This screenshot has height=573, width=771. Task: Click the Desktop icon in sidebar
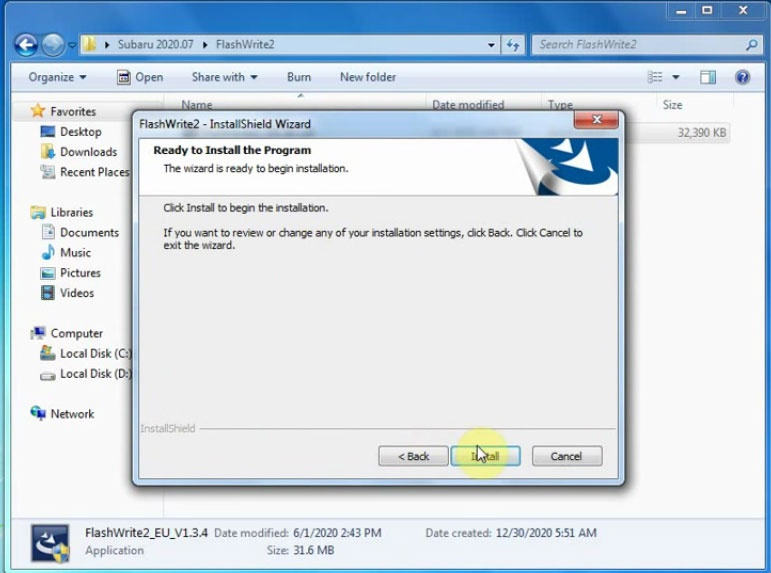point(48,131)
